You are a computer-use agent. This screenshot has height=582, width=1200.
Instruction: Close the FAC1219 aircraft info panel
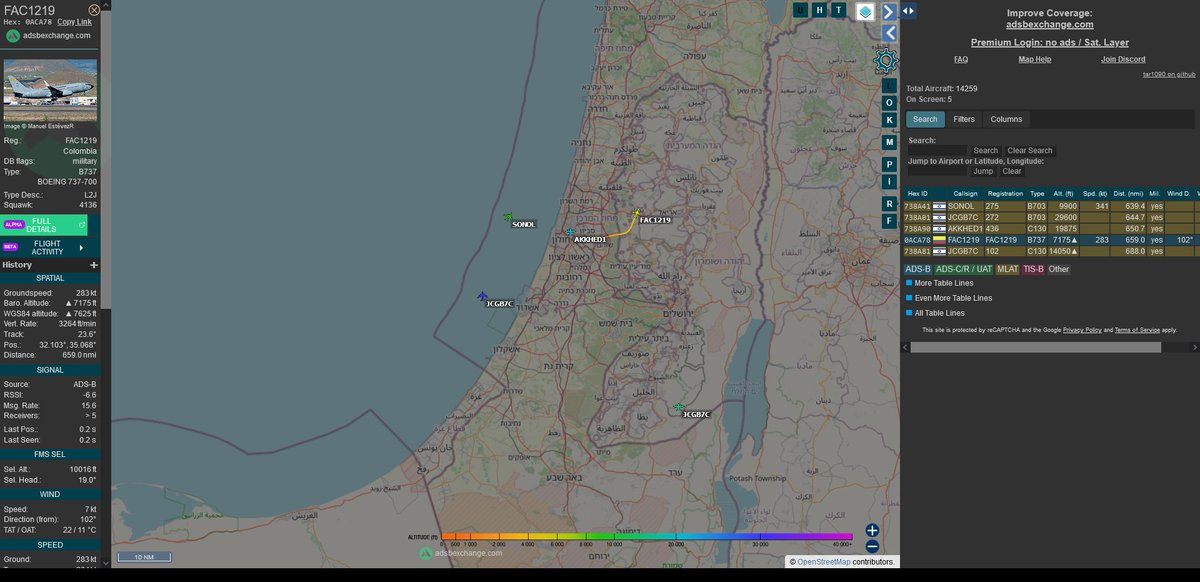pos(94,10)
